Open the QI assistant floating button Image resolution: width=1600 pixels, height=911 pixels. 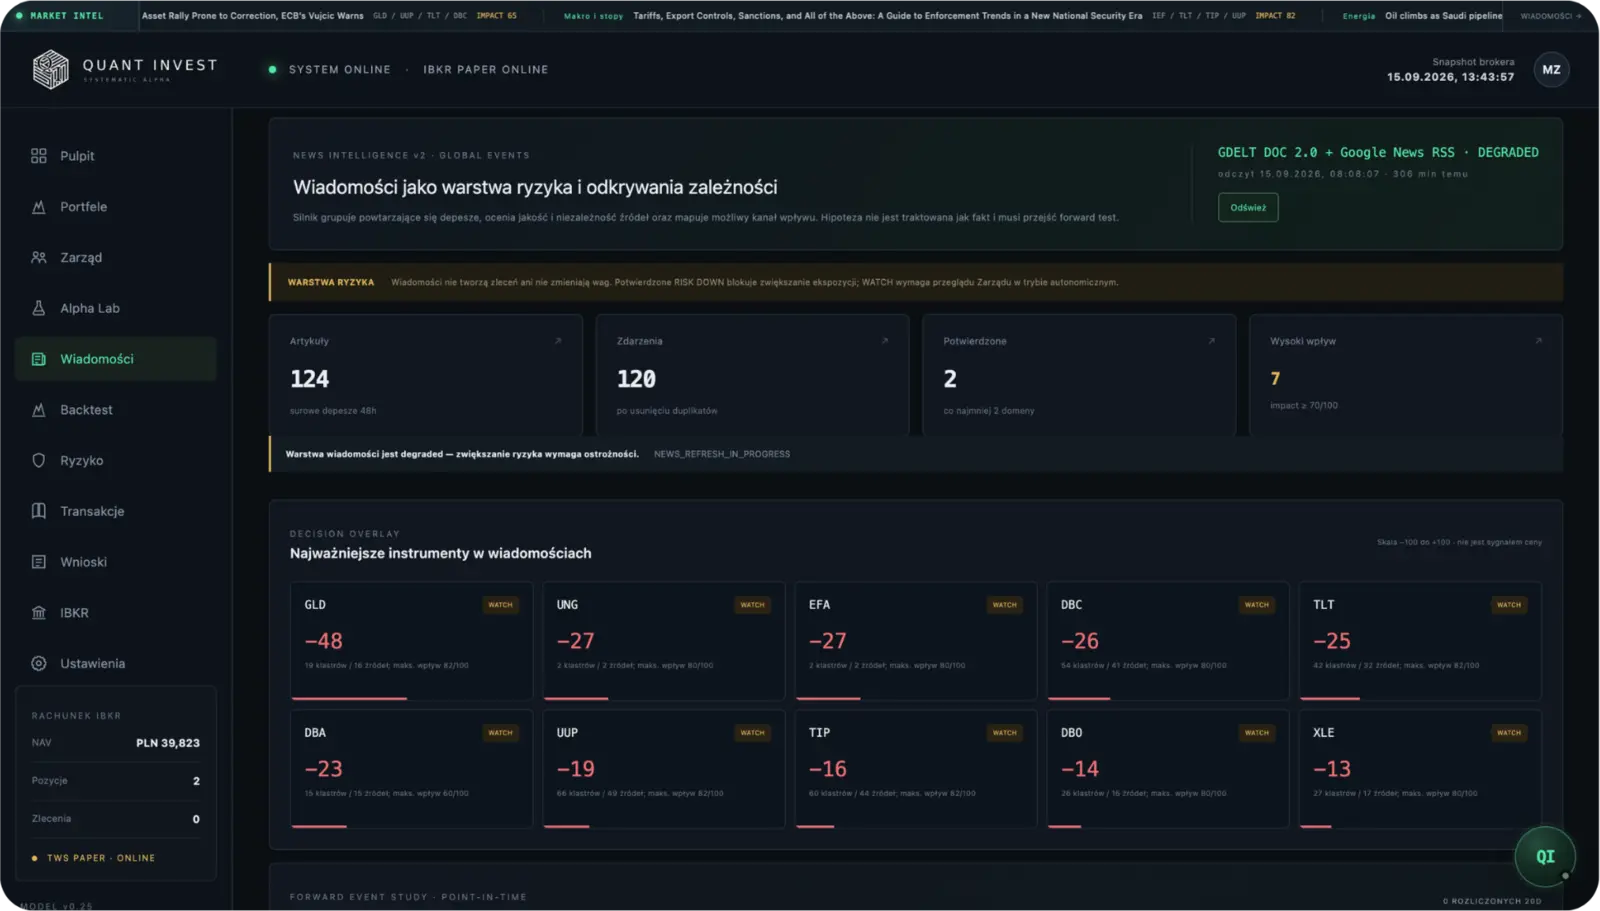tap(1545, 857)
